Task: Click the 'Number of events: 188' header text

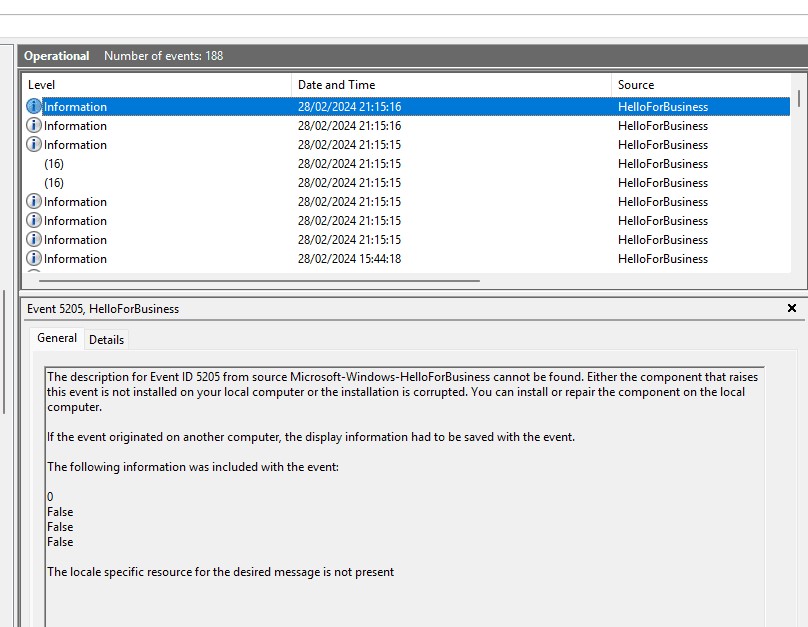Action: (x=163, y=56)
